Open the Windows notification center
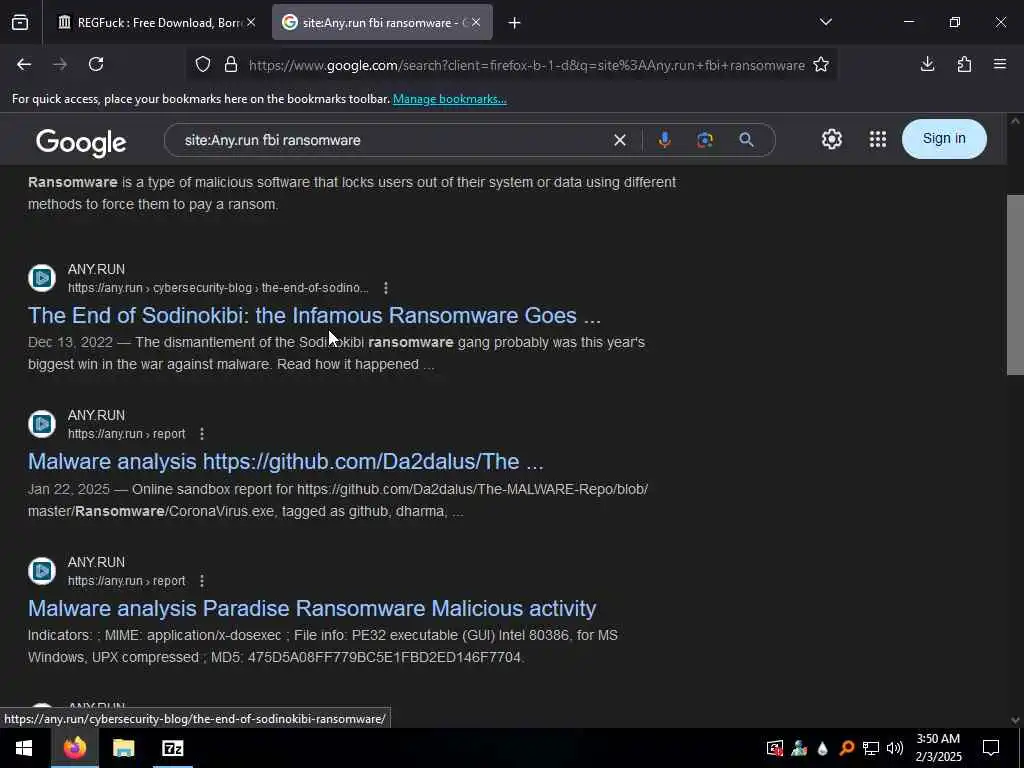 (991, 748)
